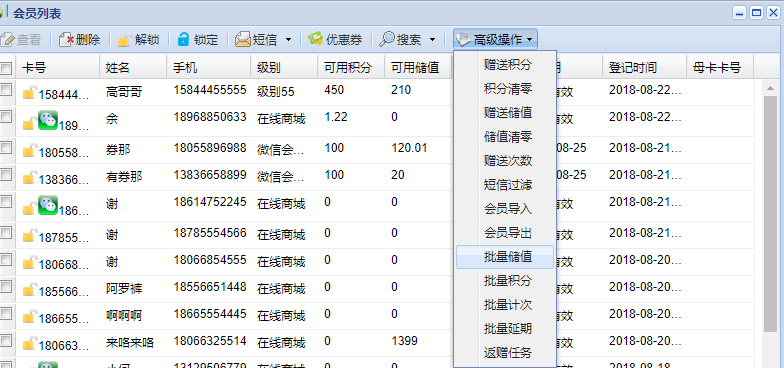Click the lock icon in 来咯来咯's row
This screenshot has width=784, height=368.
(x=30, y=343)
